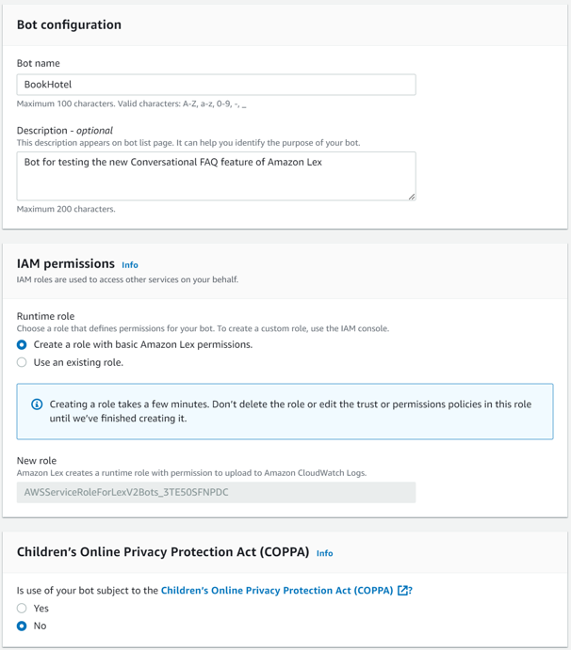Click the Description box resize grip icon

[411, 197]
